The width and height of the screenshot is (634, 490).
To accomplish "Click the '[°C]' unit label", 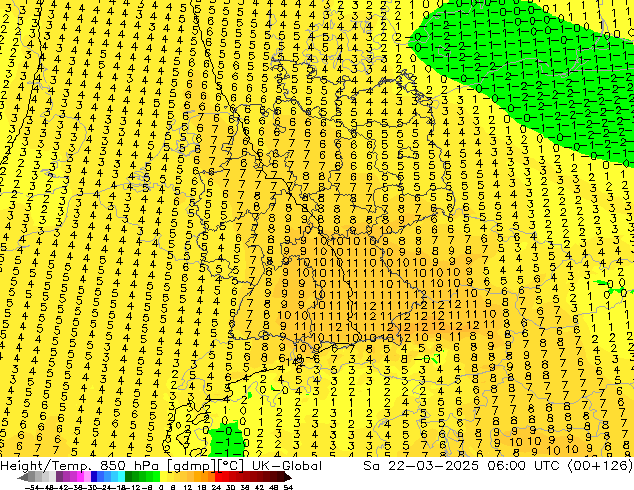I will (232, 466).
